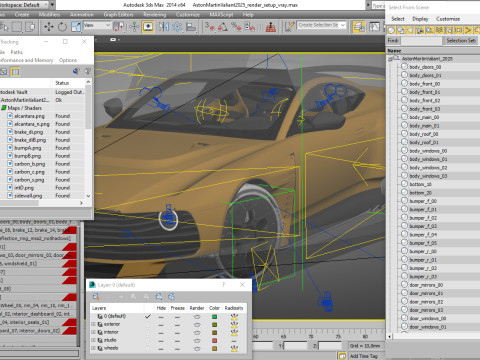Toggle Display Space Warps filter in Select From Scene
The image size is (480, 360).
pos(439,31)
